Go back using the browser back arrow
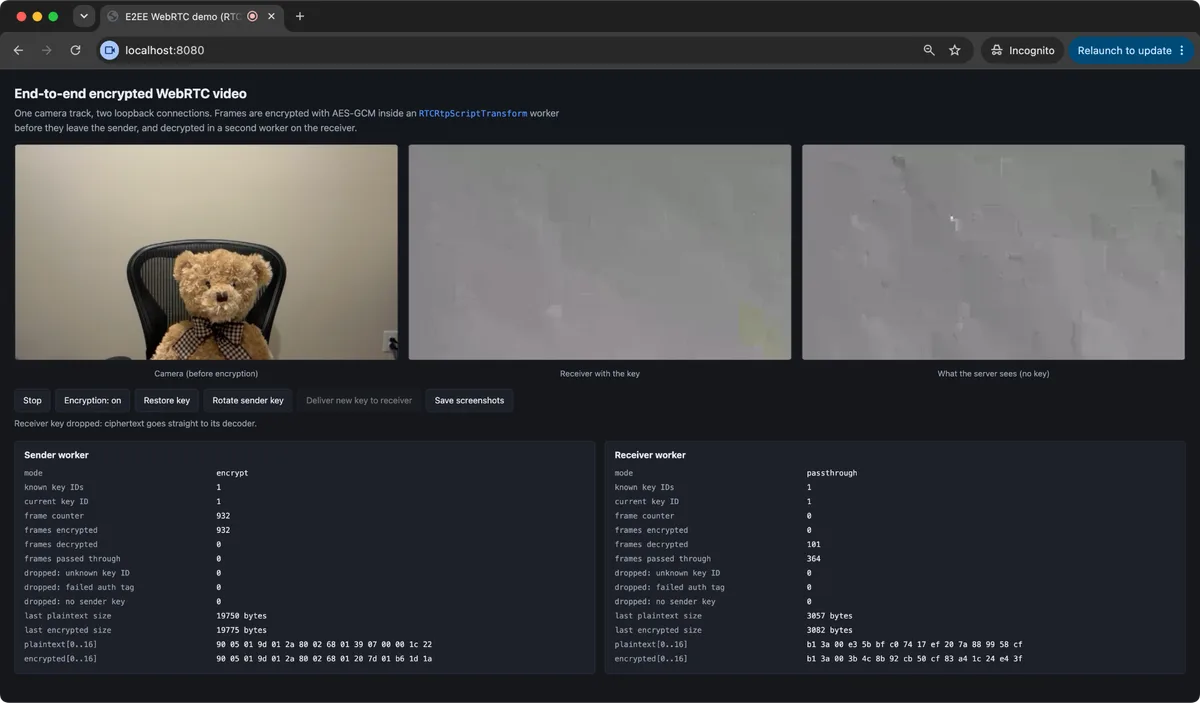Screen dimensions: 1200x703 (18, 50)
